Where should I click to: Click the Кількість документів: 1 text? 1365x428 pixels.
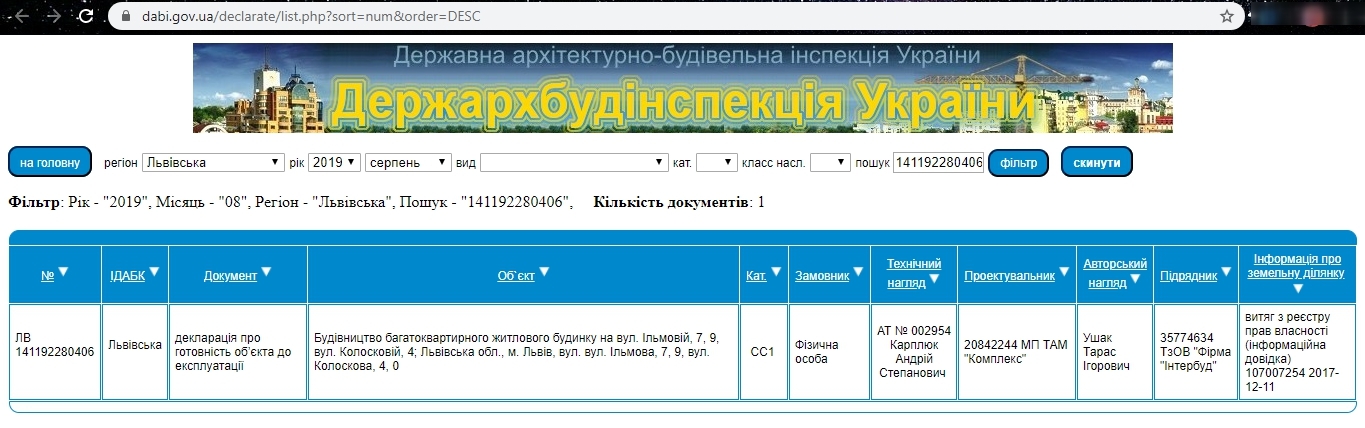tap(679, 202)
